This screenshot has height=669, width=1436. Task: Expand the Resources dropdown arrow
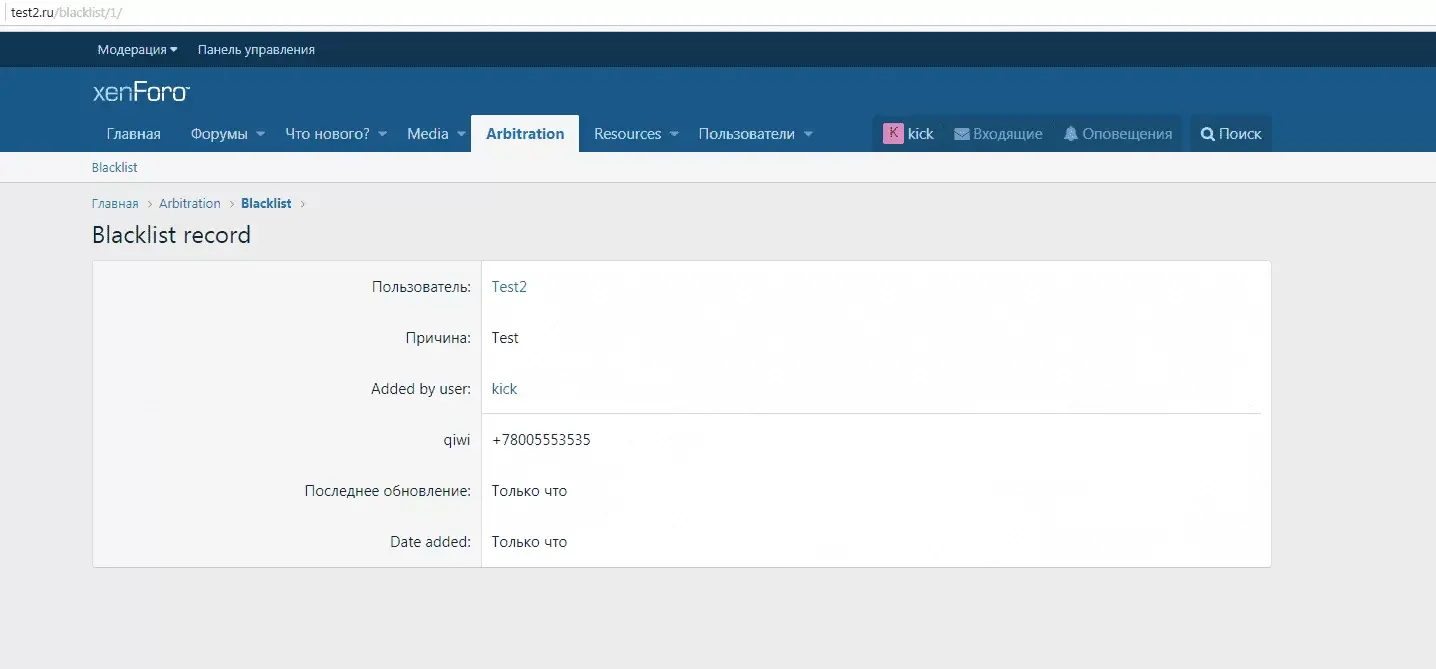pyautogui.click(x=674, y=134)
